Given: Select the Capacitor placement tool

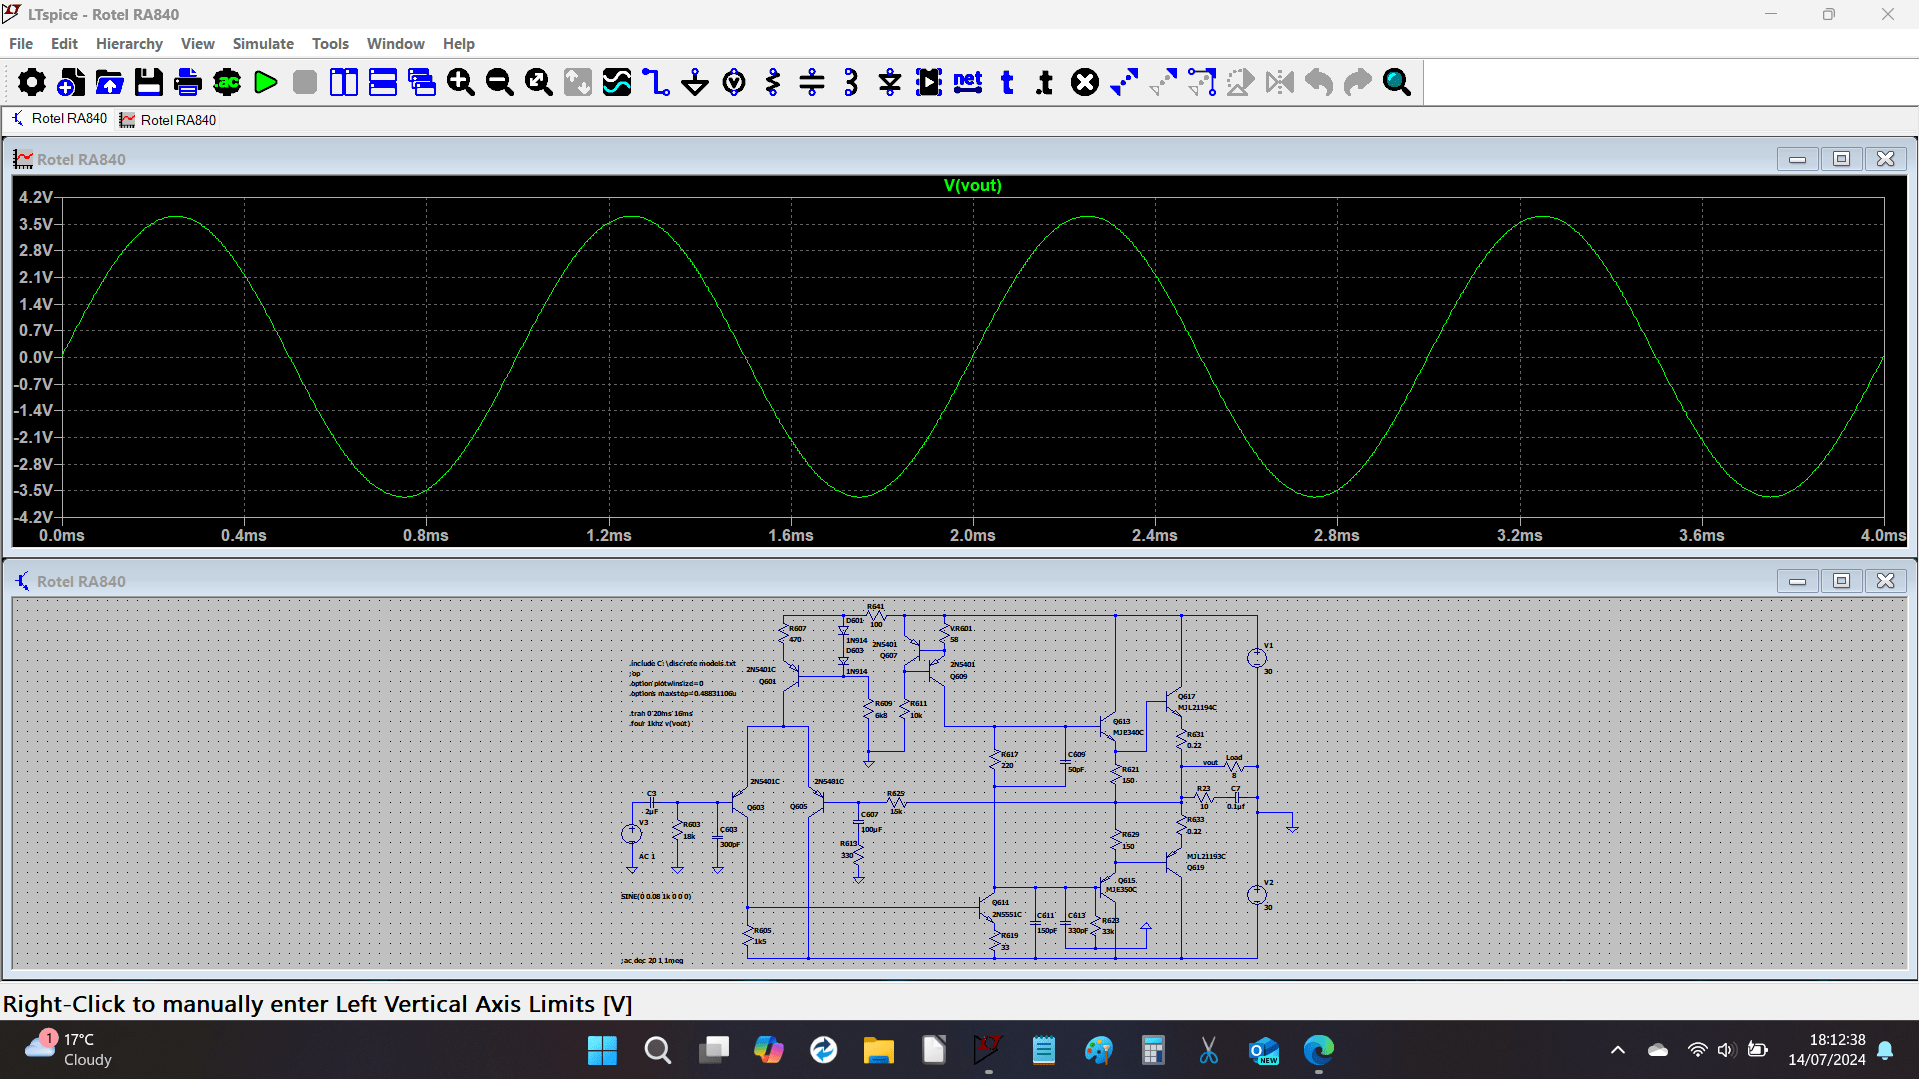Looking at the screenshot, I should pos(812,82).
